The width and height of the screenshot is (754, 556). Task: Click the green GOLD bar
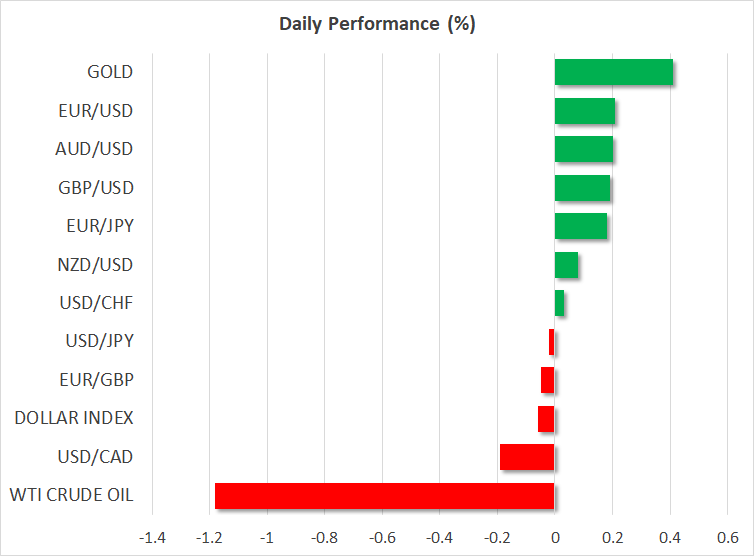coord(613,72)
